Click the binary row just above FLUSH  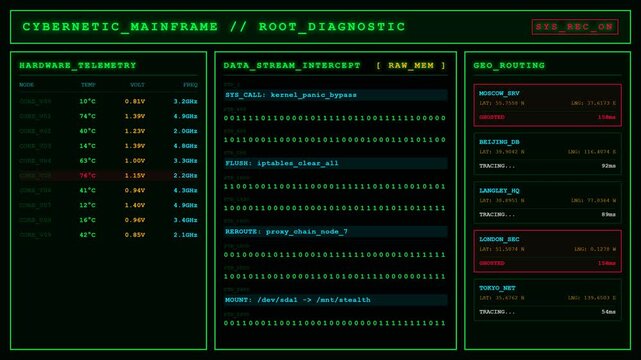pyautogui.click(x=335, y=140)
